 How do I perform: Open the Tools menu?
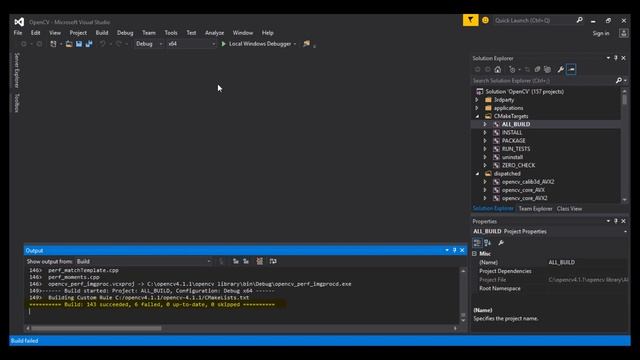click(171, 33)
